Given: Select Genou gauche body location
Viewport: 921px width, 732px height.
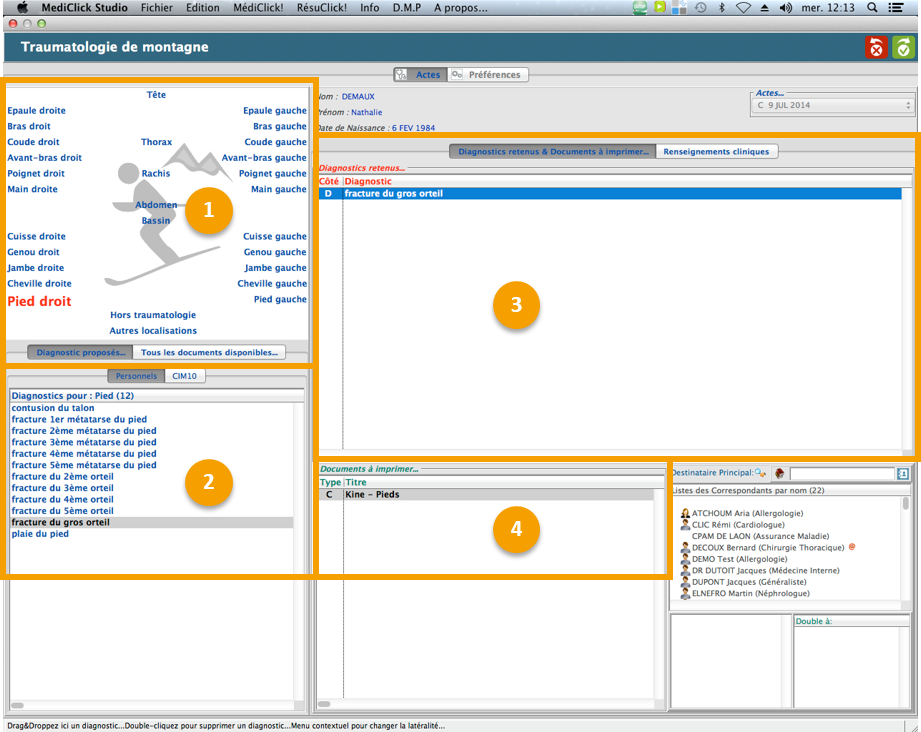Looking at the screenshot, I should (x=275, y=252).
